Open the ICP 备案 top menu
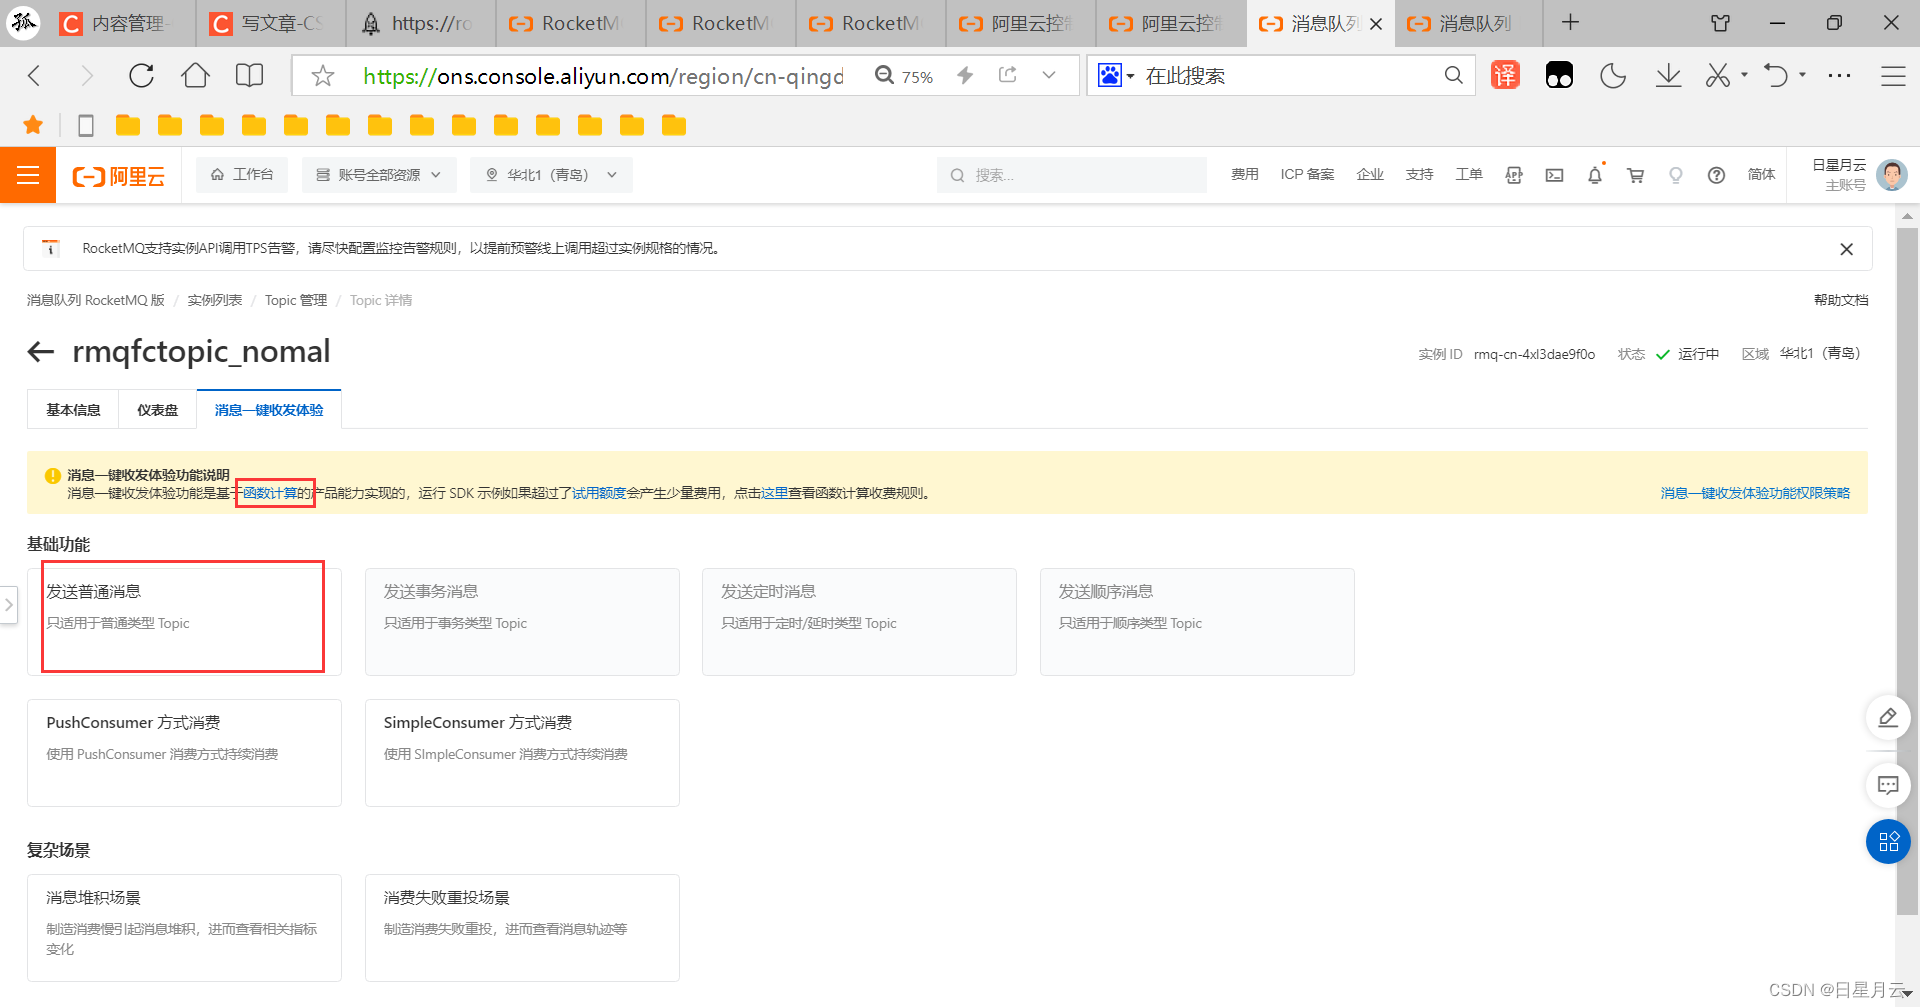Viewport: 1920px width, 1008px height. pos(1307,175)
